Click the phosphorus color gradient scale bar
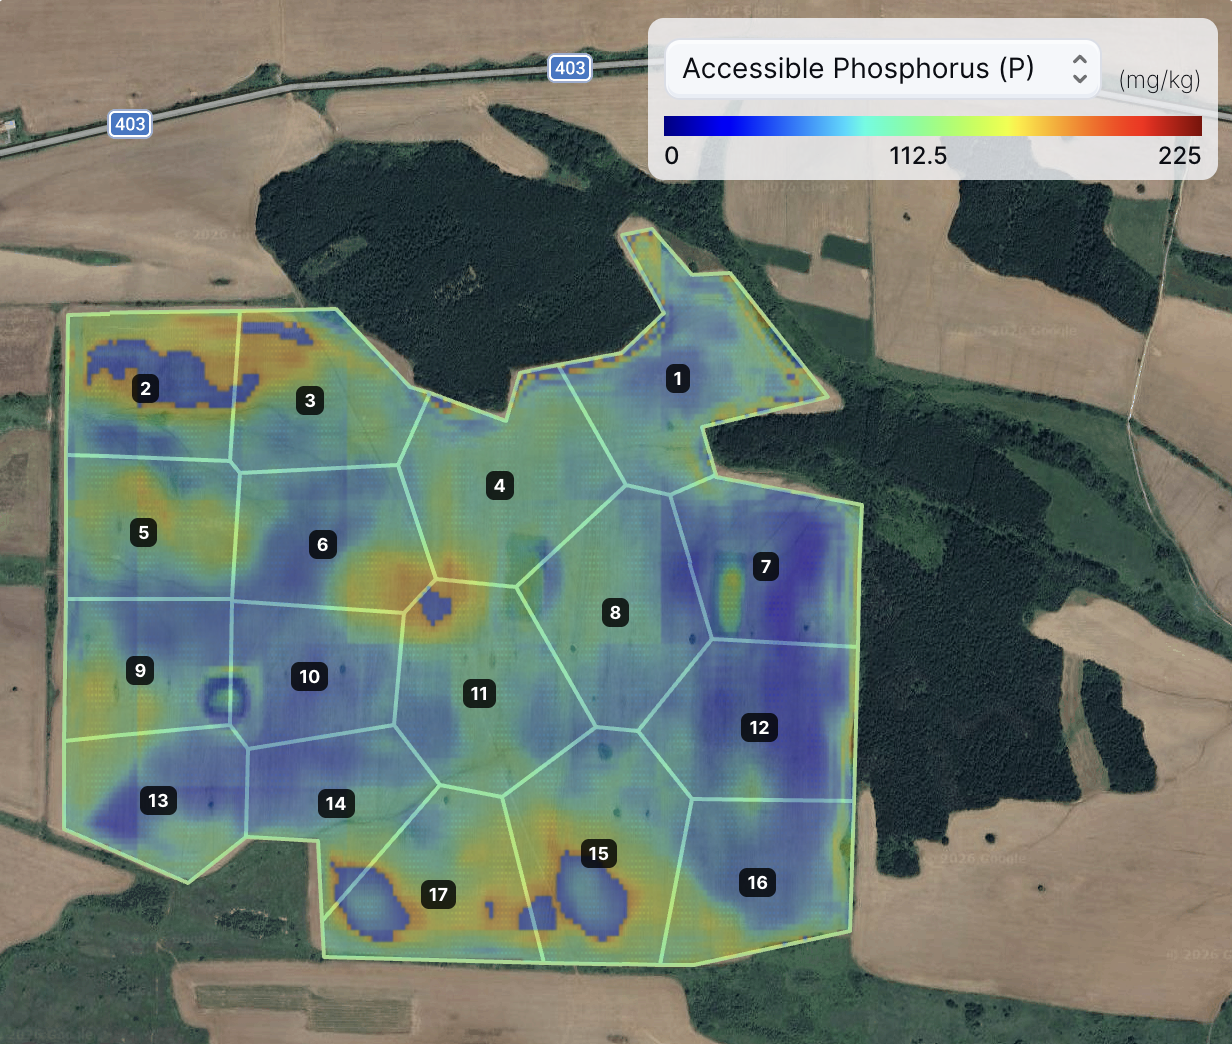1232x1044 pixels. [x=933, y=126]
